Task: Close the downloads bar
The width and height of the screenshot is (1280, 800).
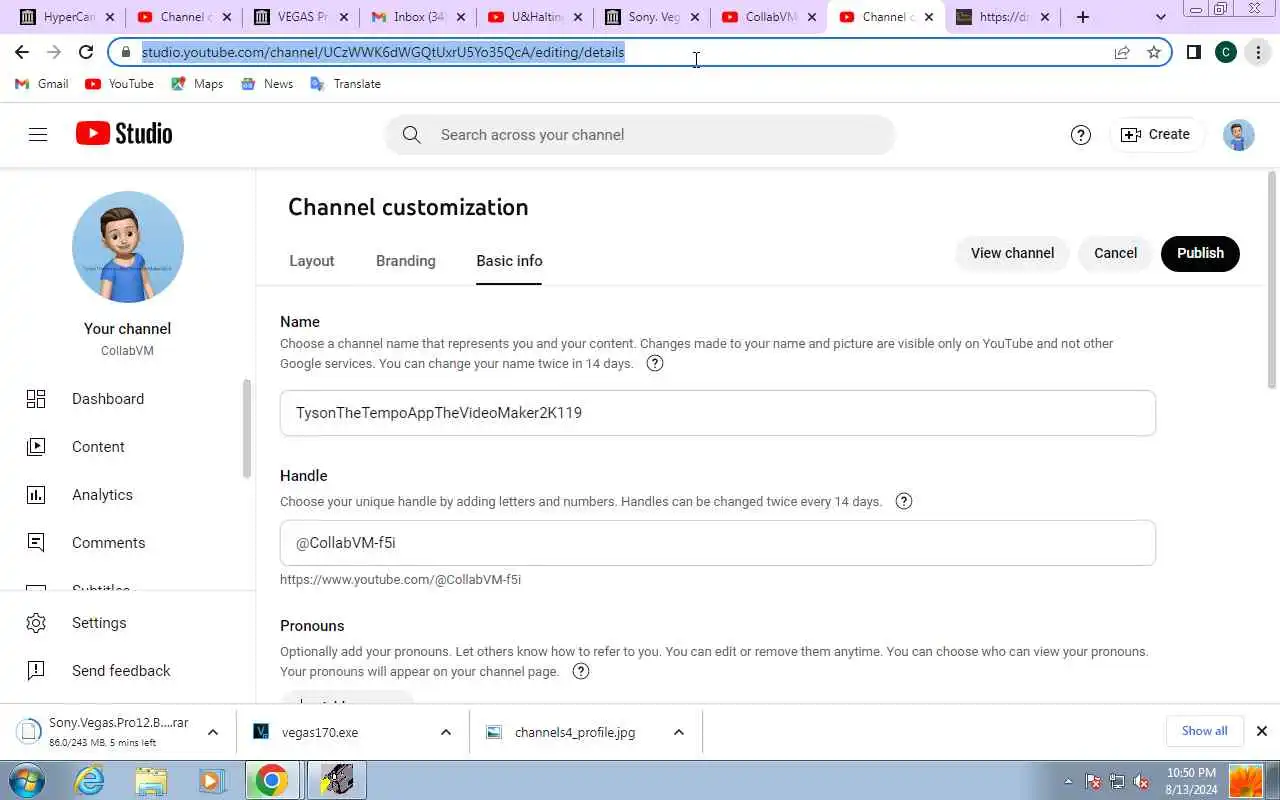Action: point(1262,731)
